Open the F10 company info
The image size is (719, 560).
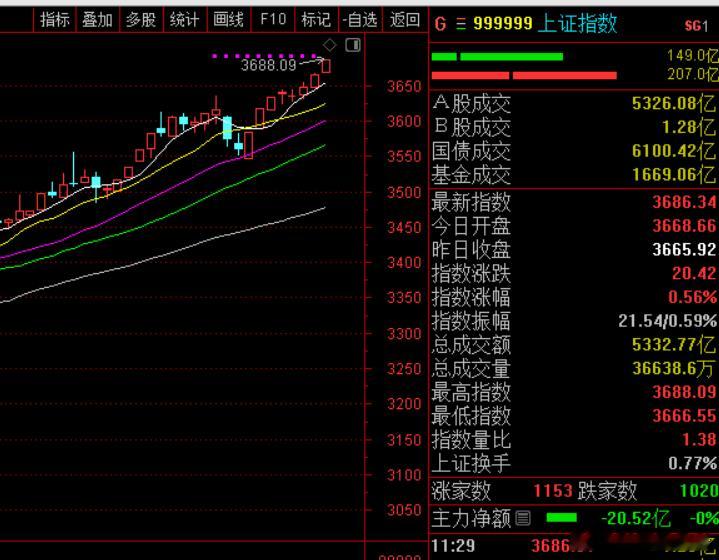(x=272, y=20)
